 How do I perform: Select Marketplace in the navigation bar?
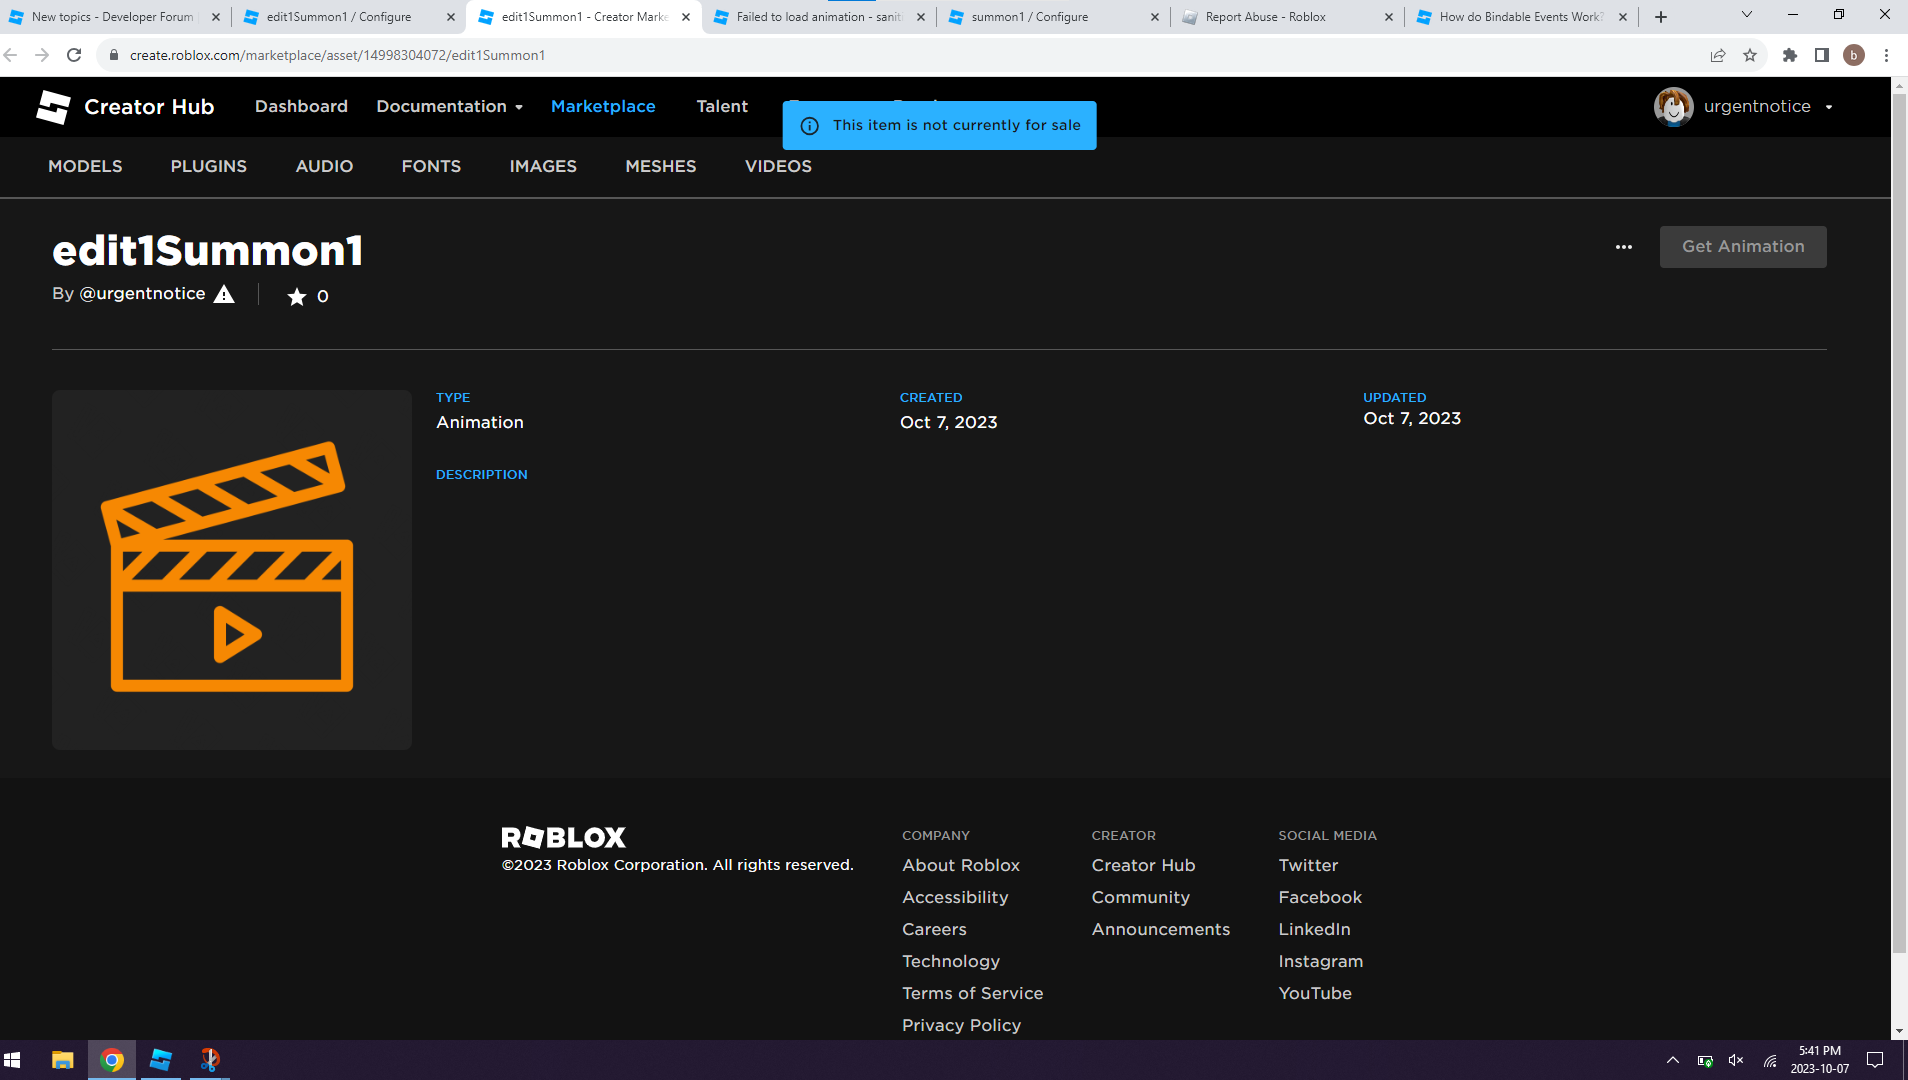pos(603,106)
